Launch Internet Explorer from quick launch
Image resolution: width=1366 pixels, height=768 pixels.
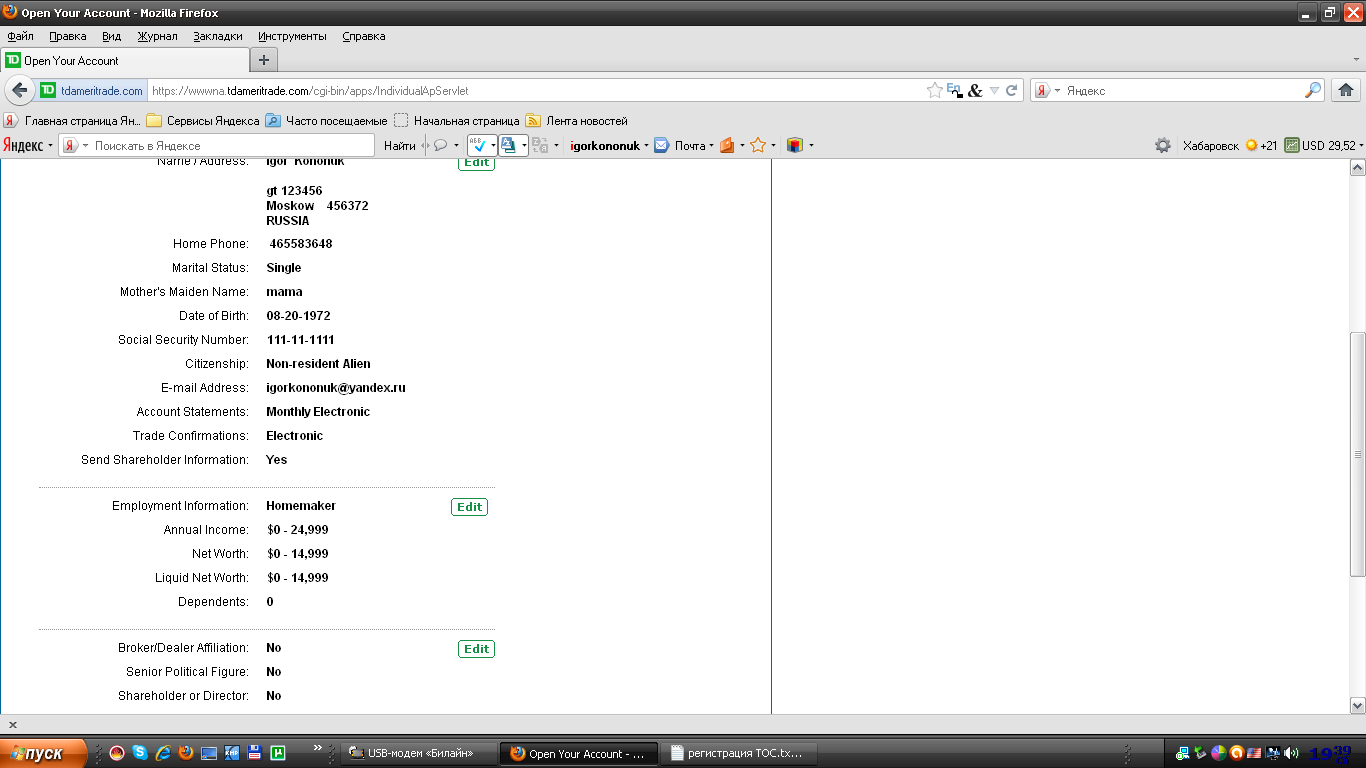point(162,753)
